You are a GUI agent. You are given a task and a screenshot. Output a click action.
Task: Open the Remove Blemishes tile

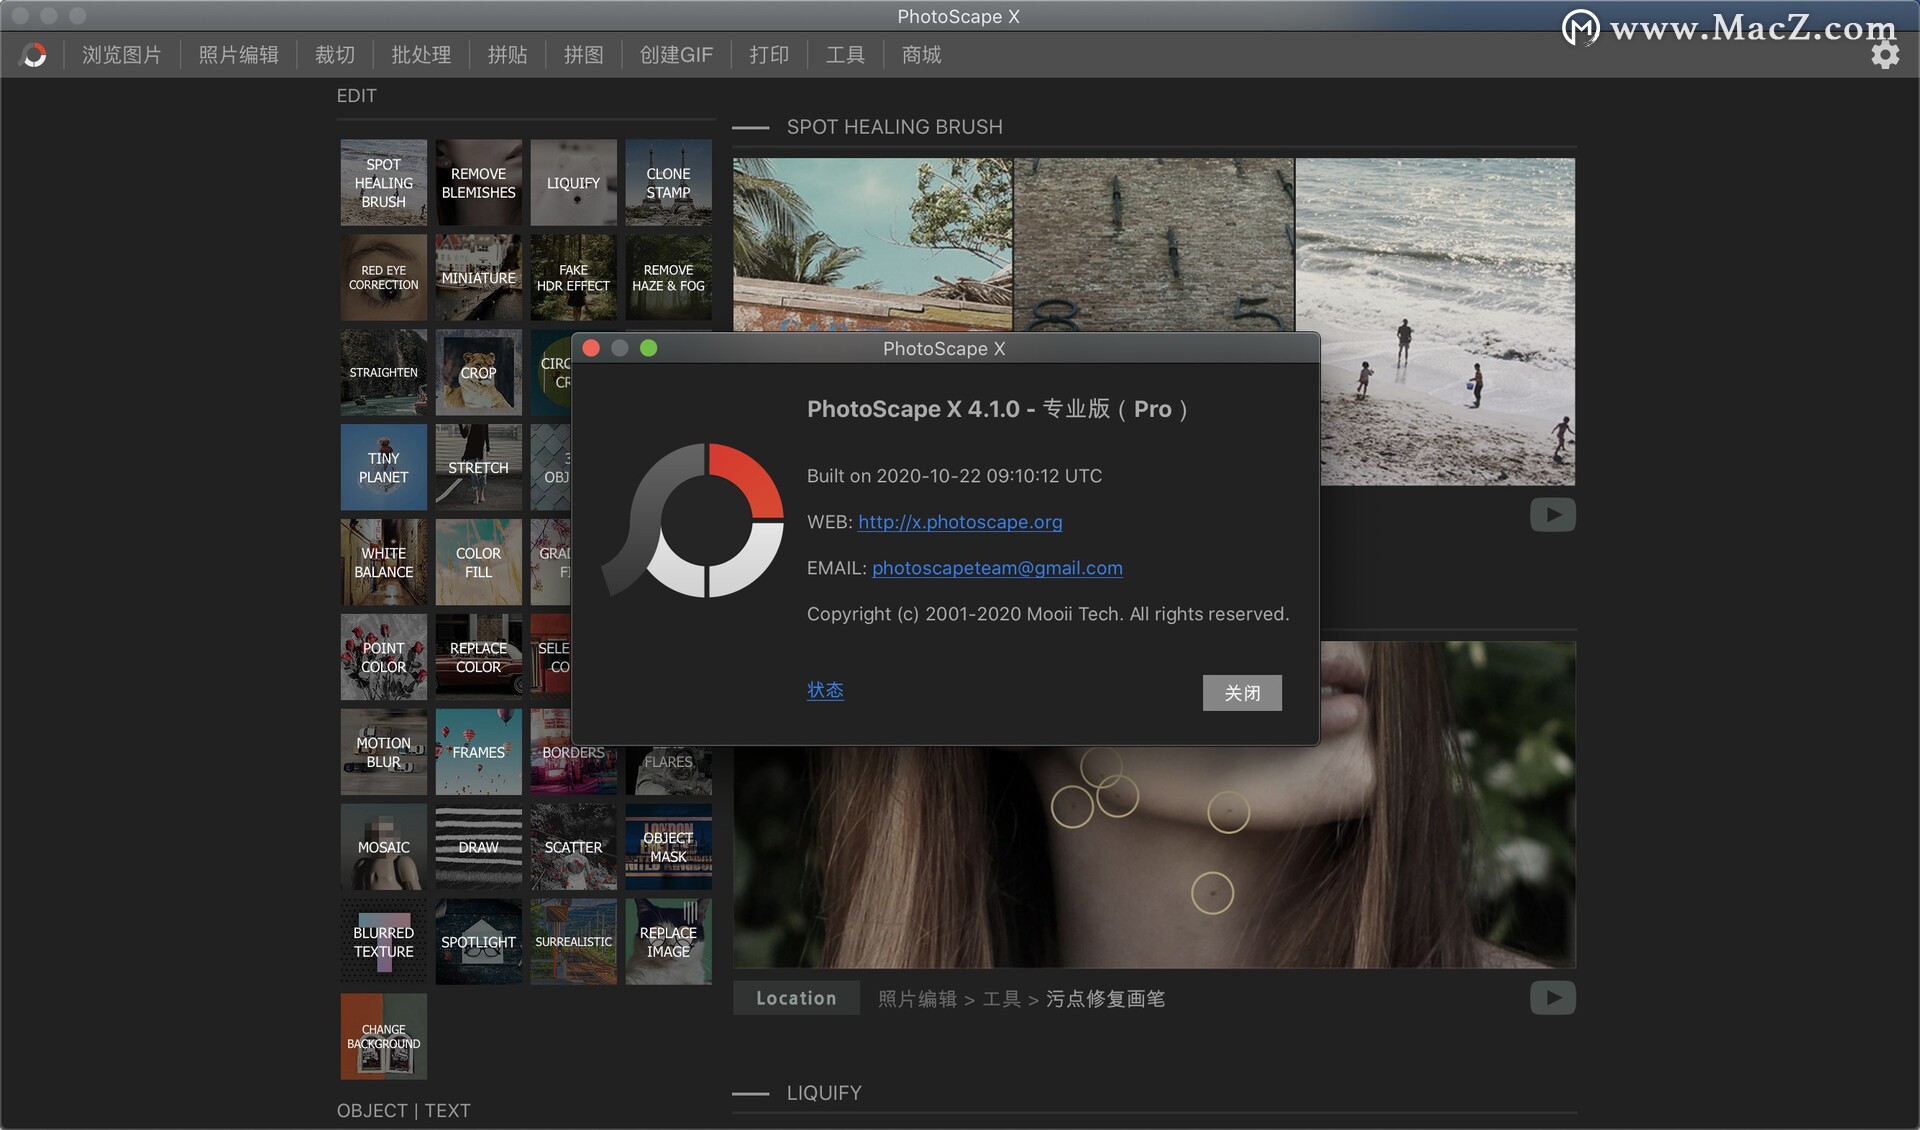pyautogui.click(x=478, y=182)
